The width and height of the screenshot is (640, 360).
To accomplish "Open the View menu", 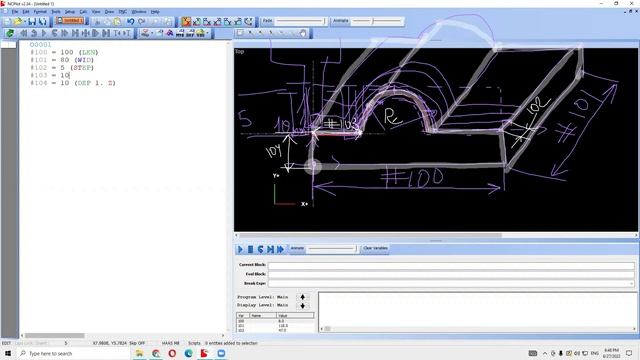I will 96,11.
